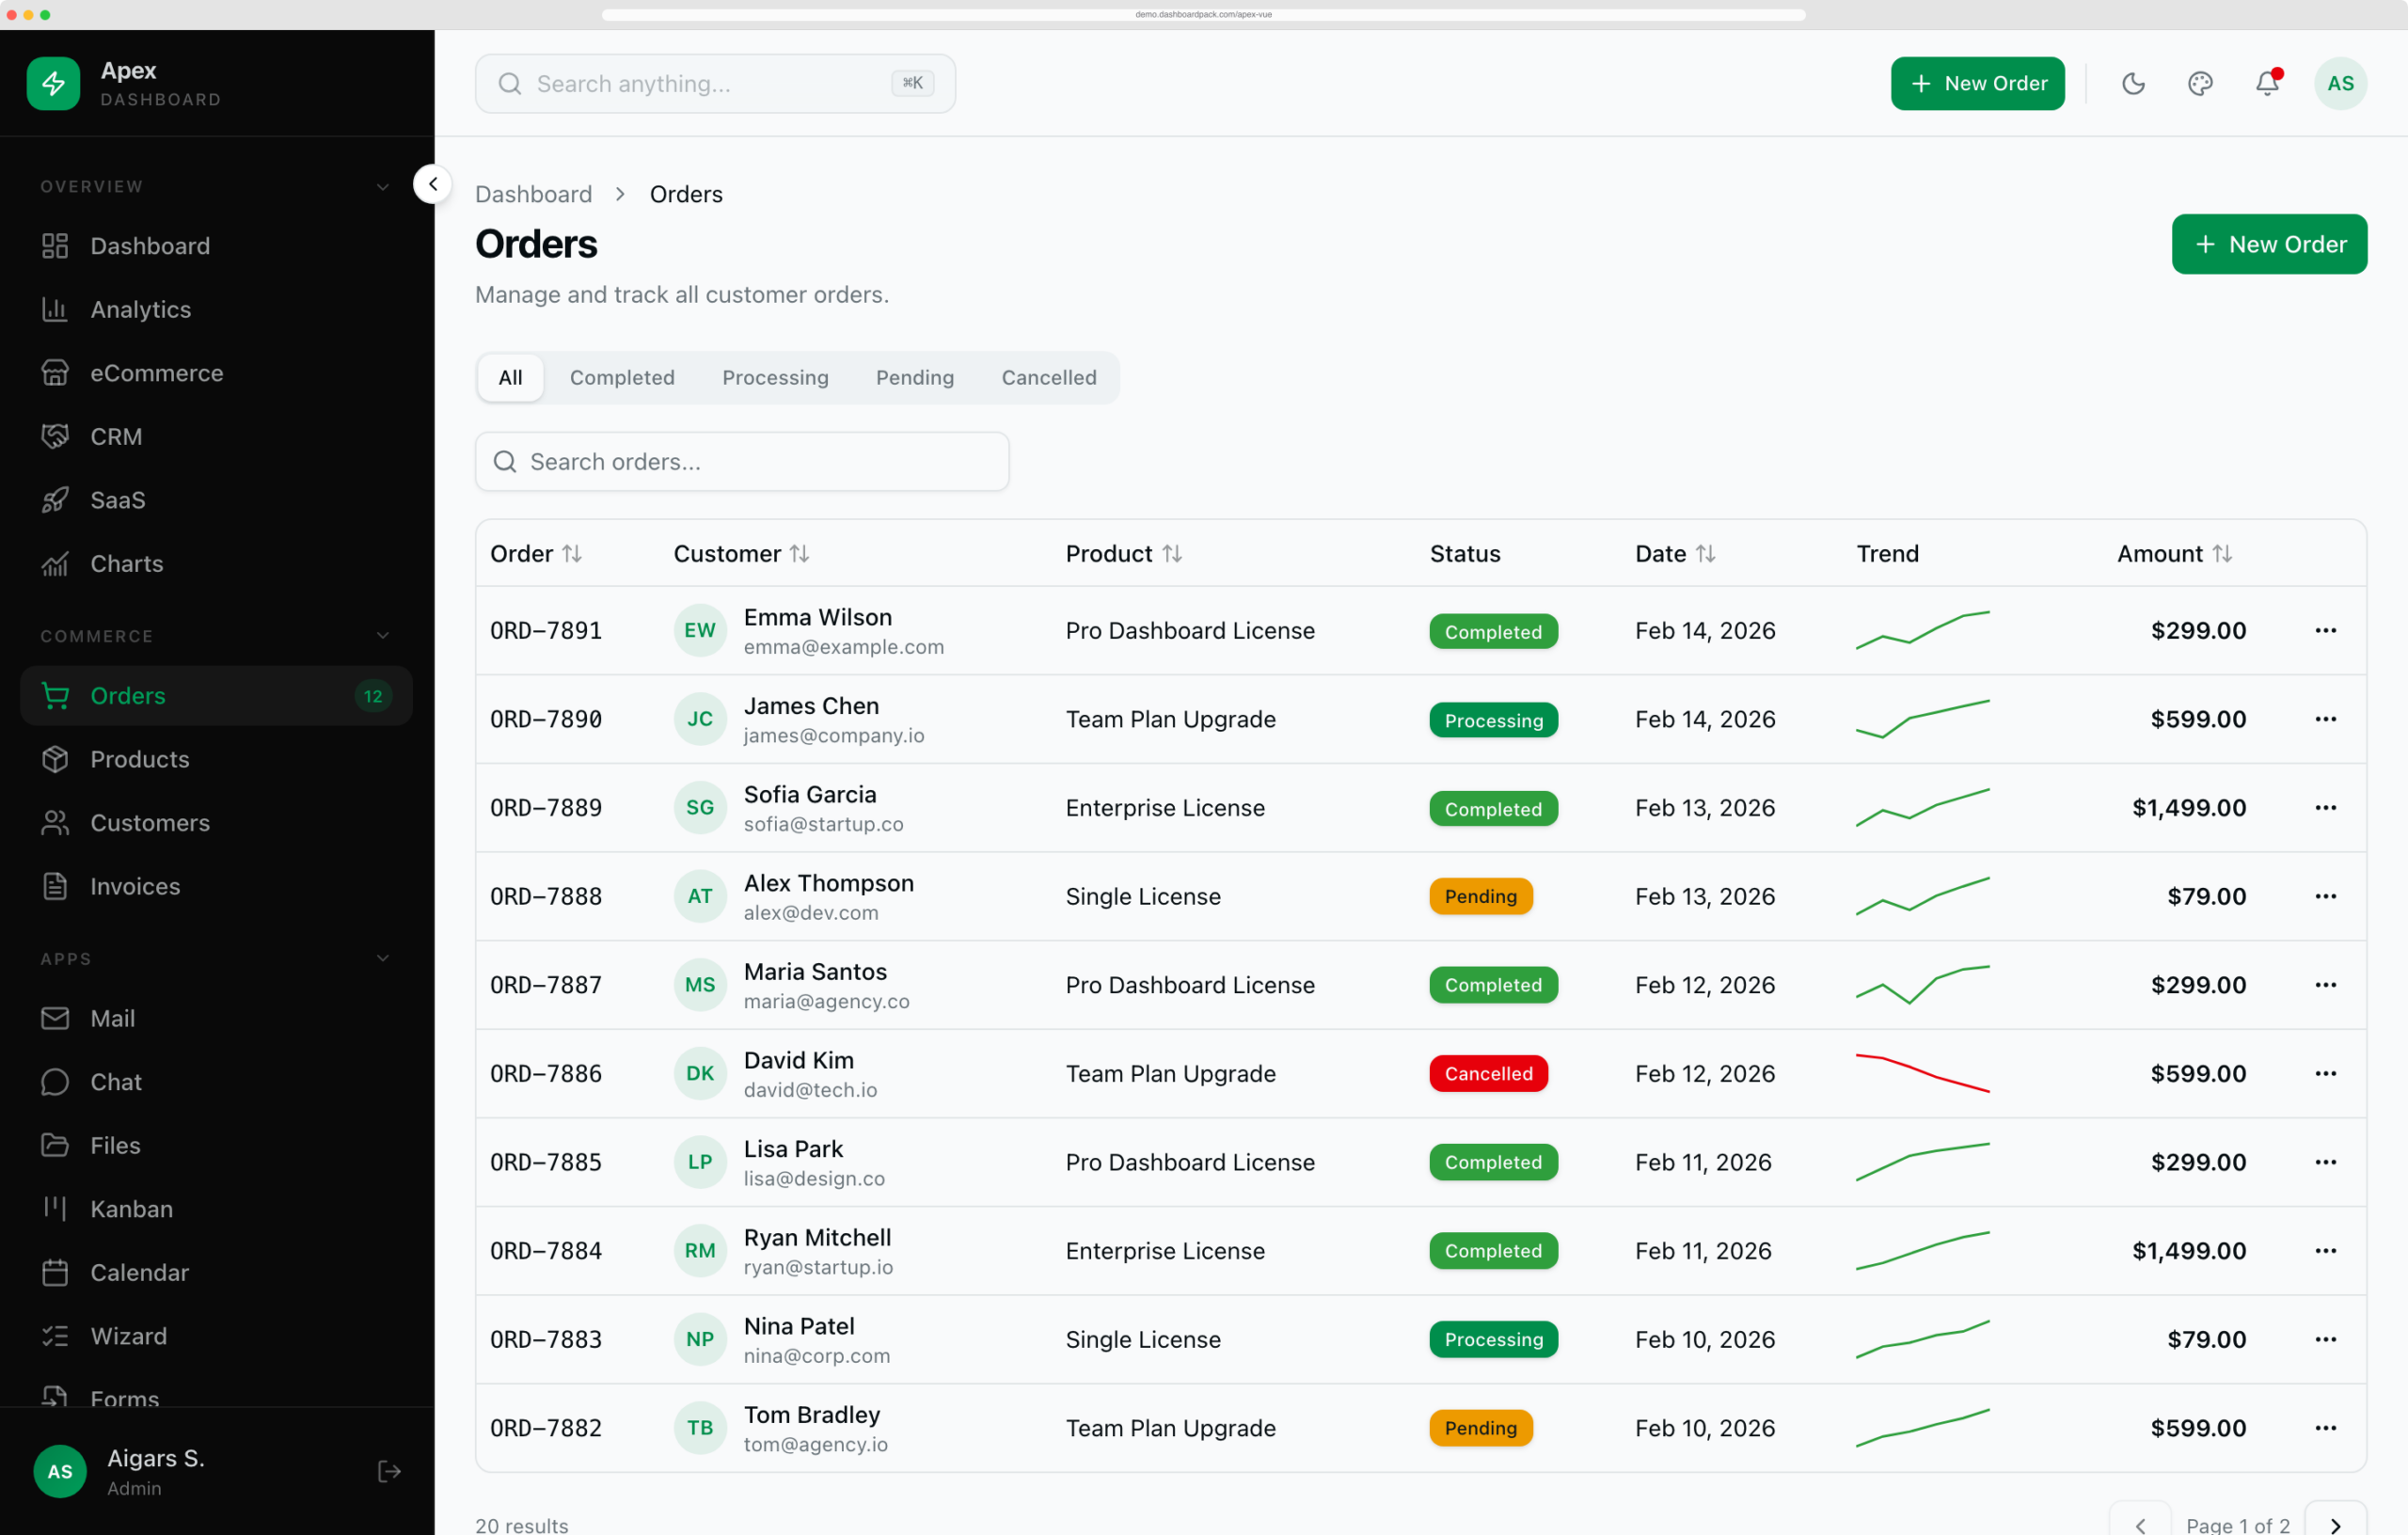Image resolution: width=2408 pixels, height=1535 pixels.
Task: Open row actions menu for ORD-7887
Action: click(x=2325, y=985)
